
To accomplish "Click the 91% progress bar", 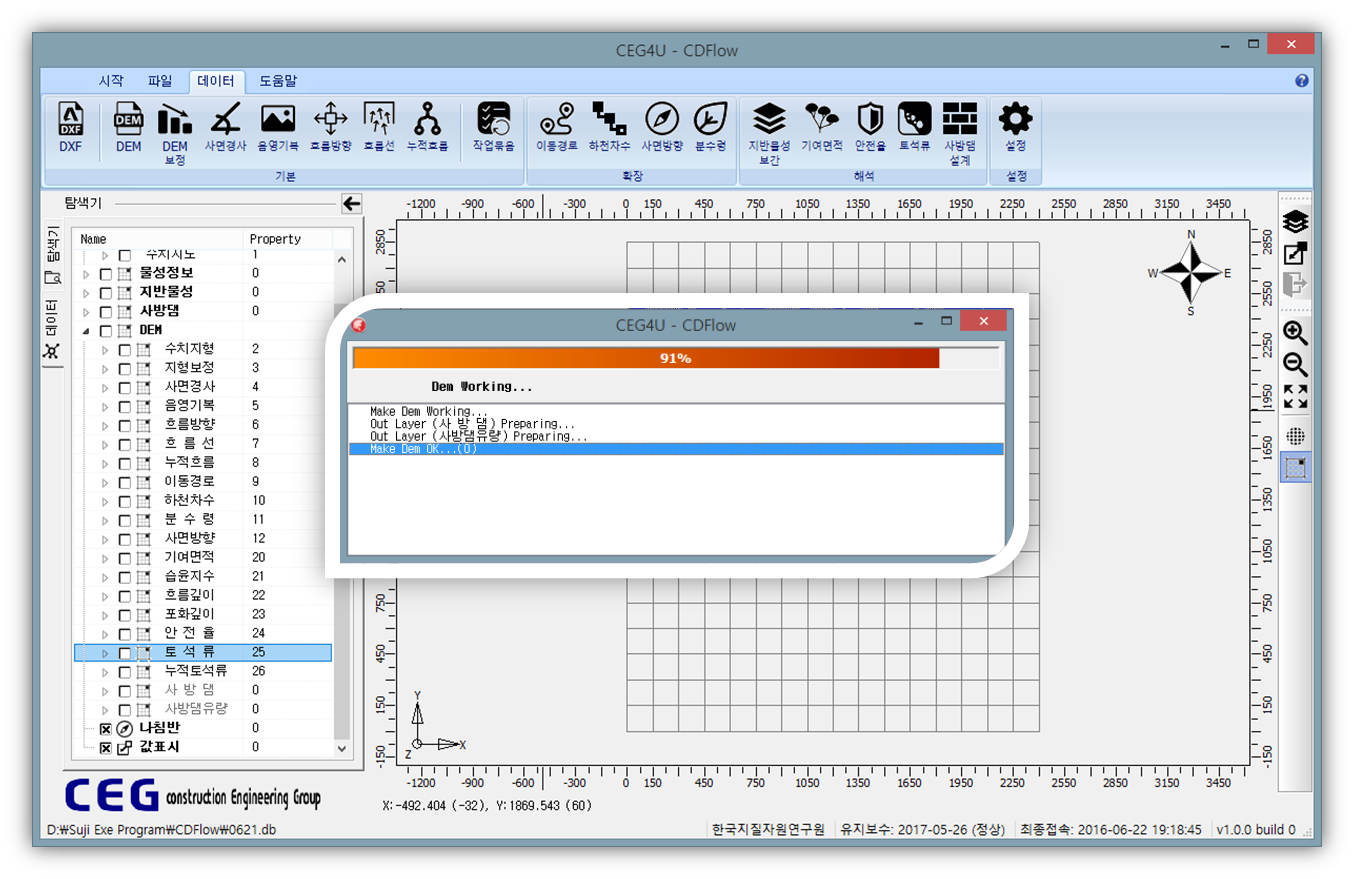I will [x=675, y=358].
